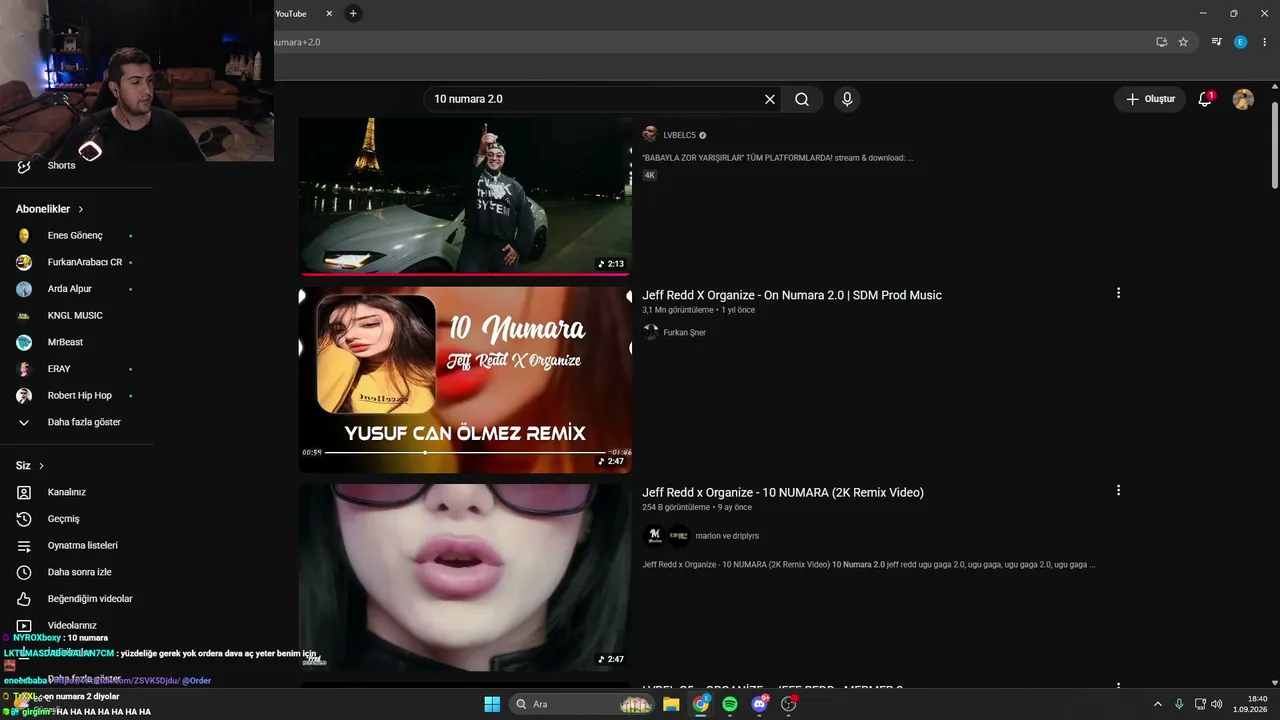Open a new browser tab
This screenshot has height=720, width=1280.
(x=353, y=13)
